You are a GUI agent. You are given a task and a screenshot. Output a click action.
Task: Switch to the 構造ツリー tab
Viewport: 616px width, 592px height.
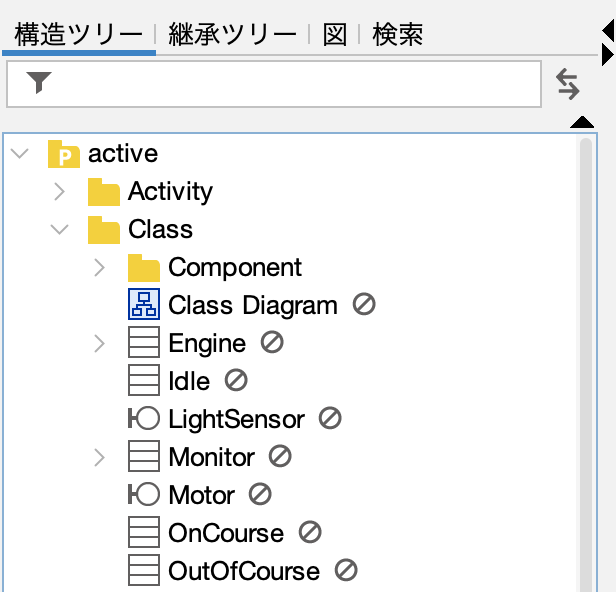click(79, 35)
